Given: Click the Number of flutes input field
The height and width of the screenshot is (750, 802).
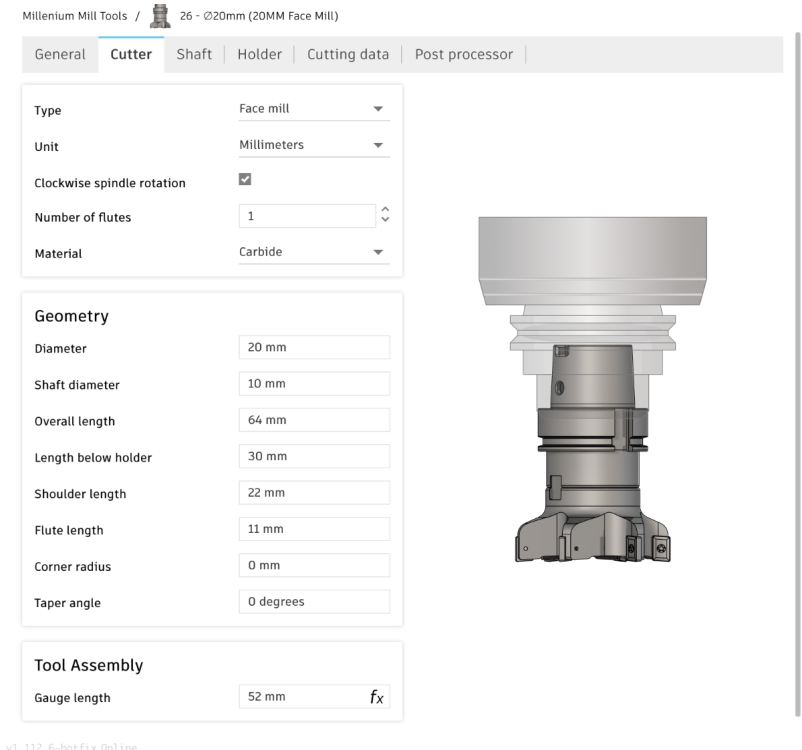Looking at the screenshot, I should pyautogui.click(x=307, y=216).
